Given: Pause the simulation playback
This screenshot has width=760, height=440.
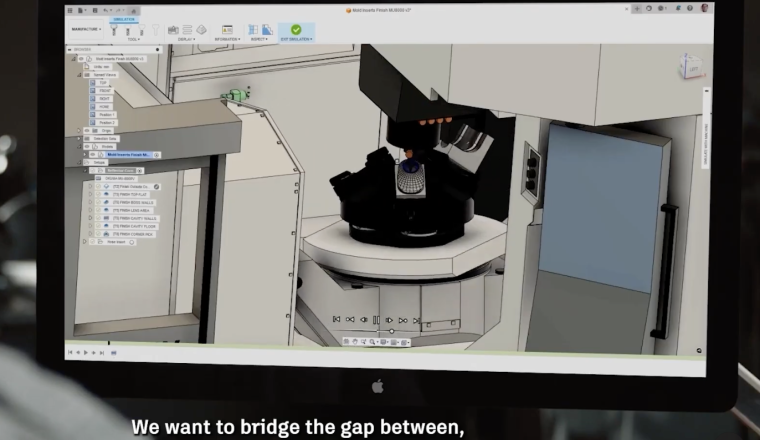Looking at the screenshot, I should (x=376, y=320).
